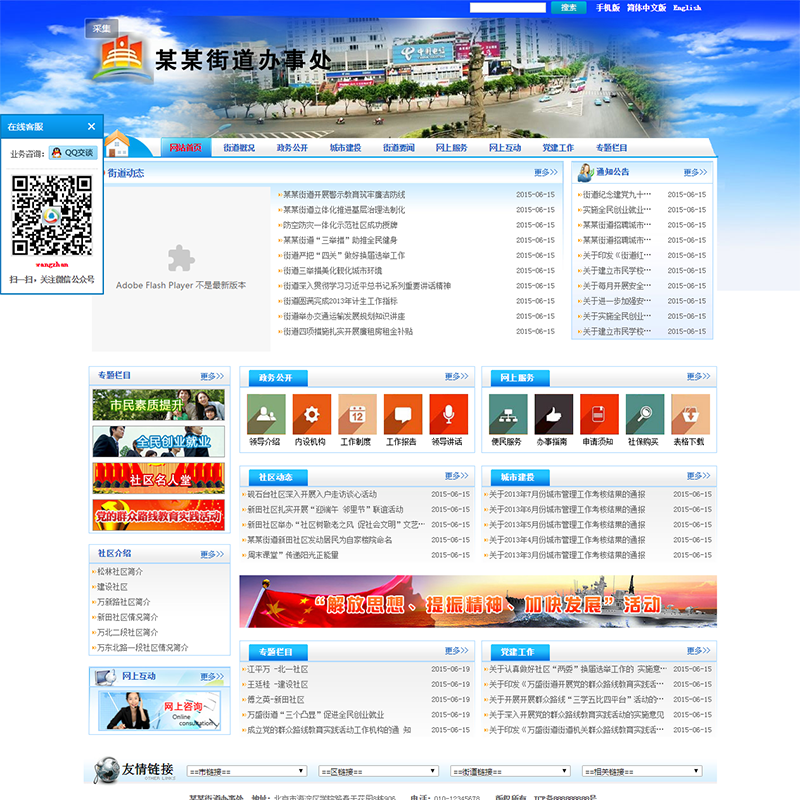Viewport: 800px width, 800px height.
Task: Click the home house icon in the navigation bar
Action: pyautogui.click(x=118, y=144)
